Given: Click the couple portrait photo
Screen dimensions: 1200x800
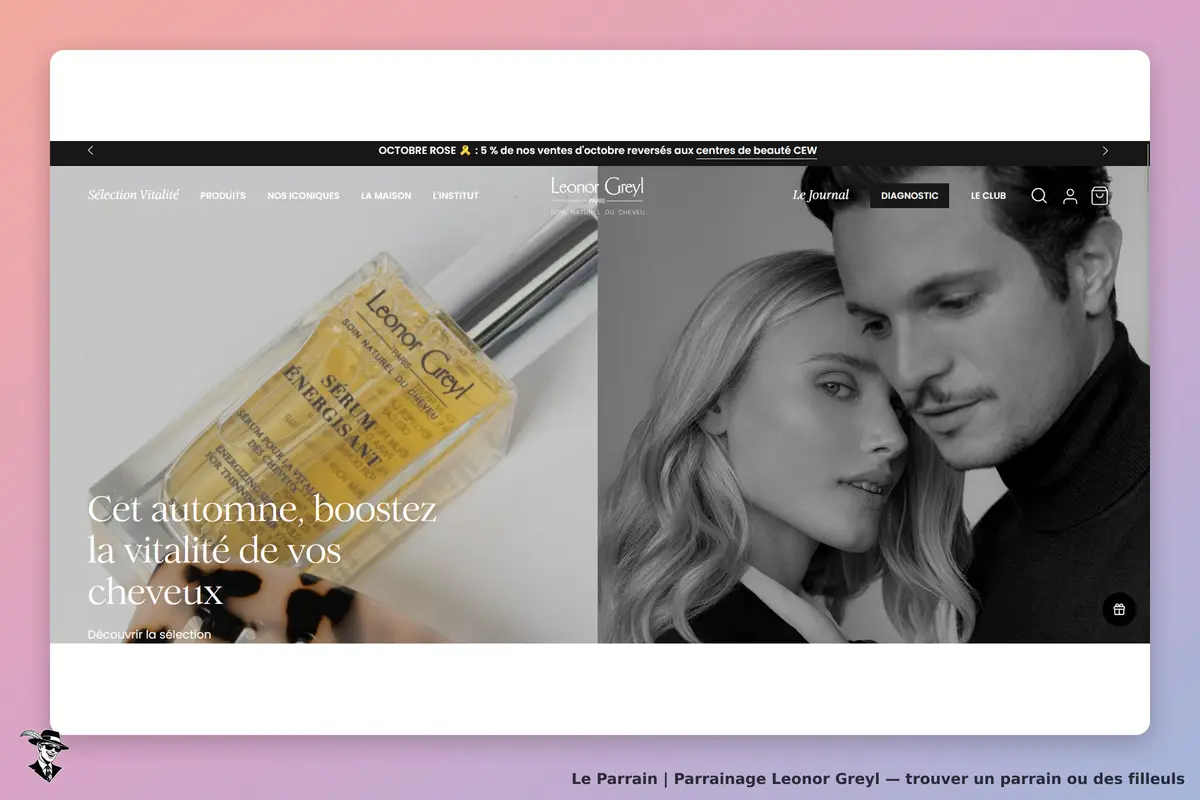Looking at the screenshot, I should [x=874, y=404].
